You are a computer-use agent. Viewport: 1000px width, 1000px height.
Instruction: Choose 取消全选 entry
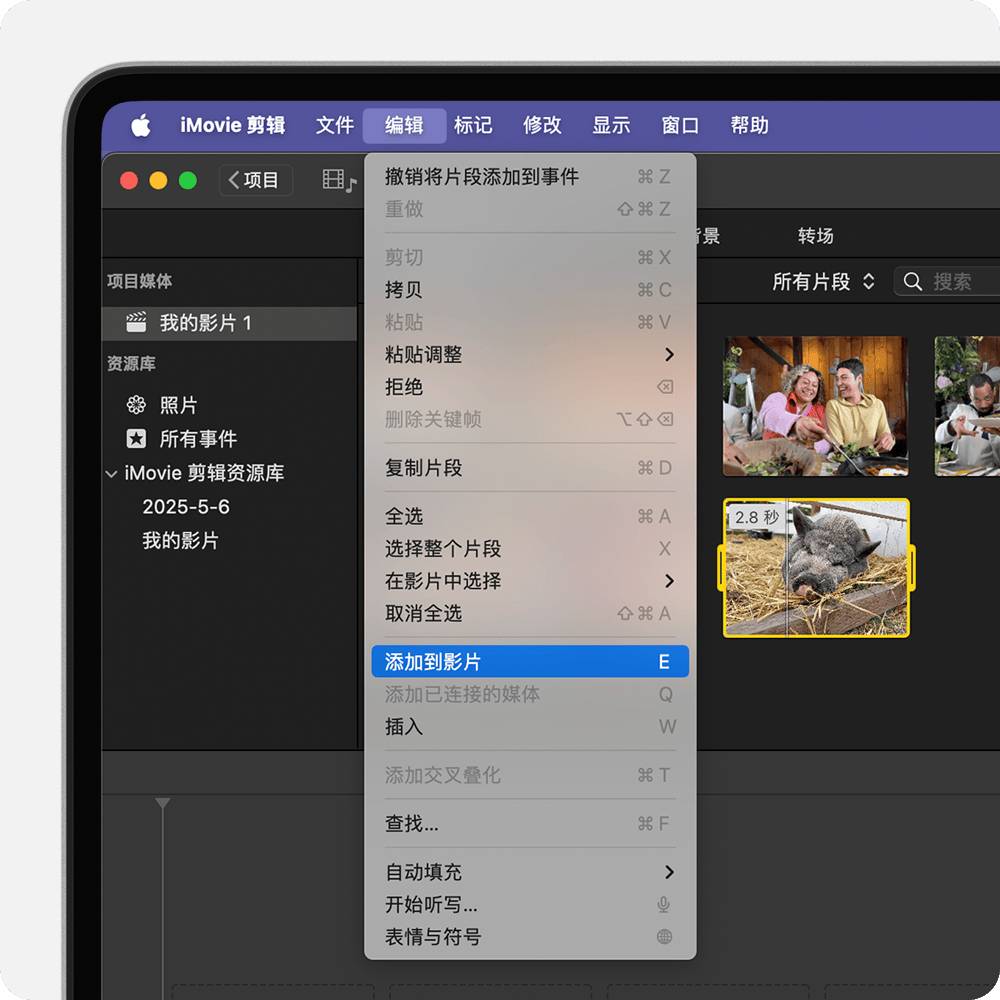pyautogui.click(x=529, y=614)
